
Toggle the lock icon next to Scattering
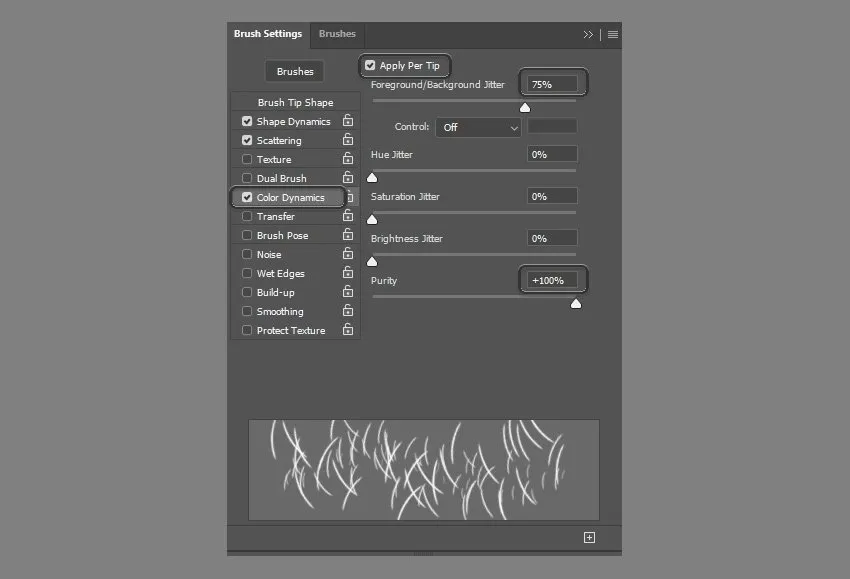coord(348,140)
